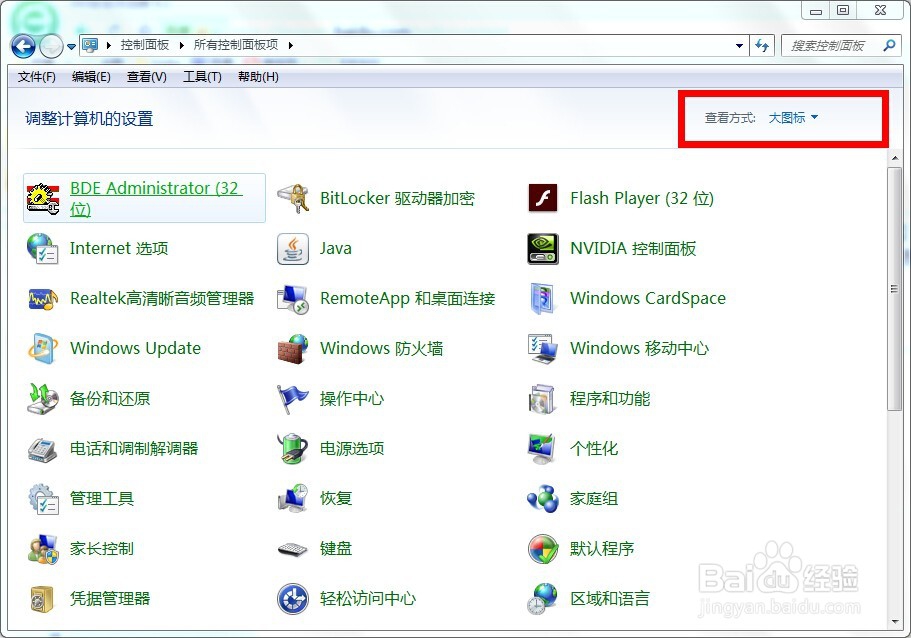Open the 电源选项 battery icon
This screenshot has width=911, height=638.
293,449
